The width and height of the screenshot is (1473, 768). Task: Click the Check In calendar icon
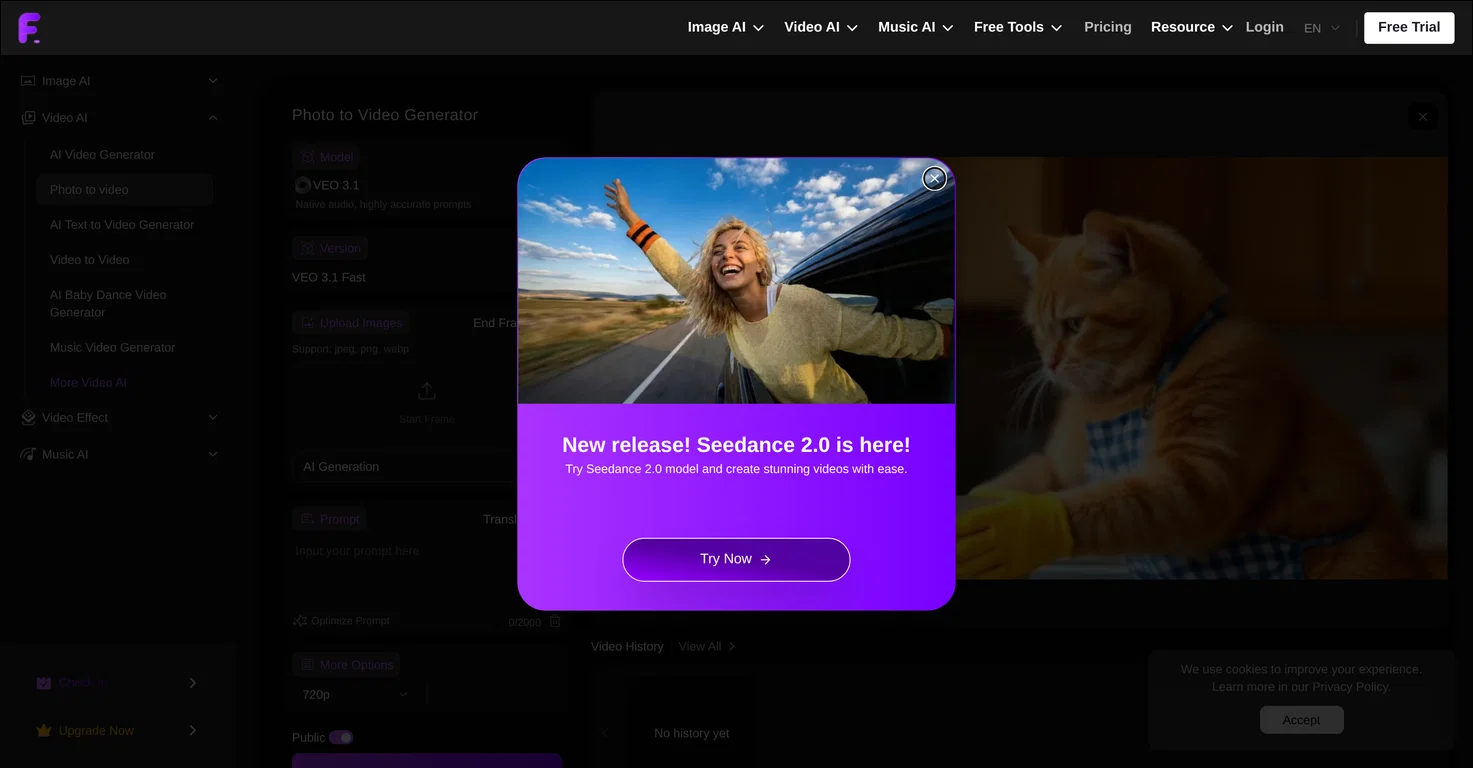[44, 683]
